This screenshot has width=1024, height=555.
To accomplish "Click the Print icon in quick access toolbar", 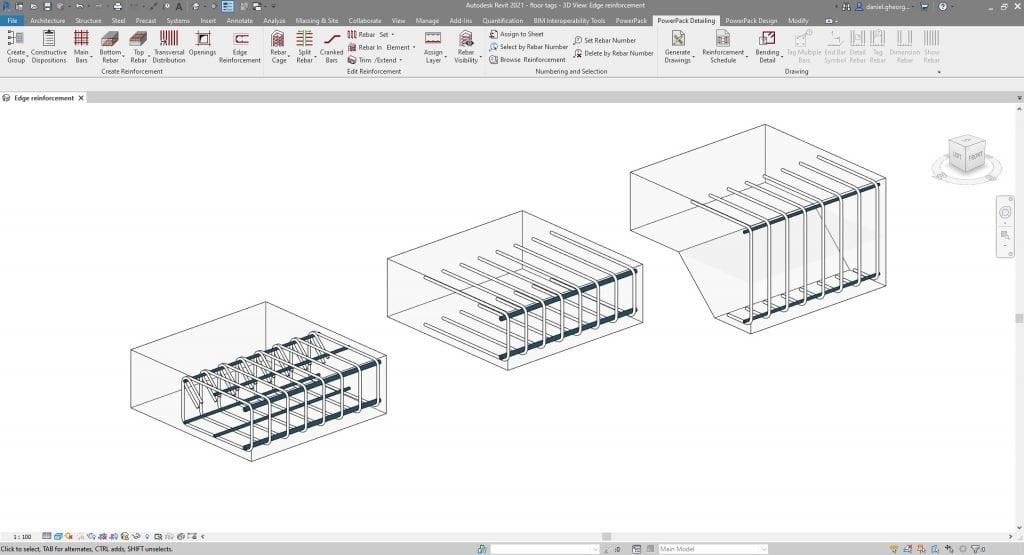I will click(x=118, y=7).
